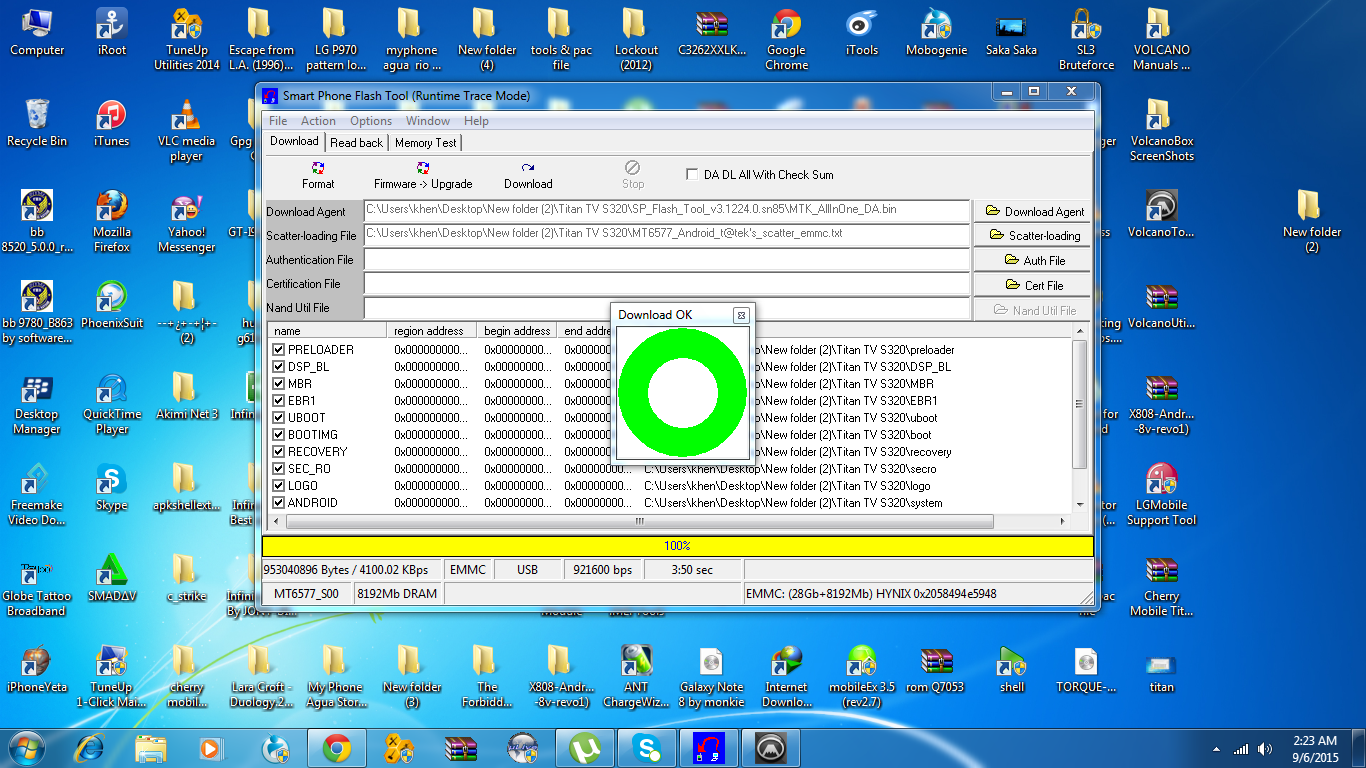Click the Format toolbar icon

click(318, 169)
